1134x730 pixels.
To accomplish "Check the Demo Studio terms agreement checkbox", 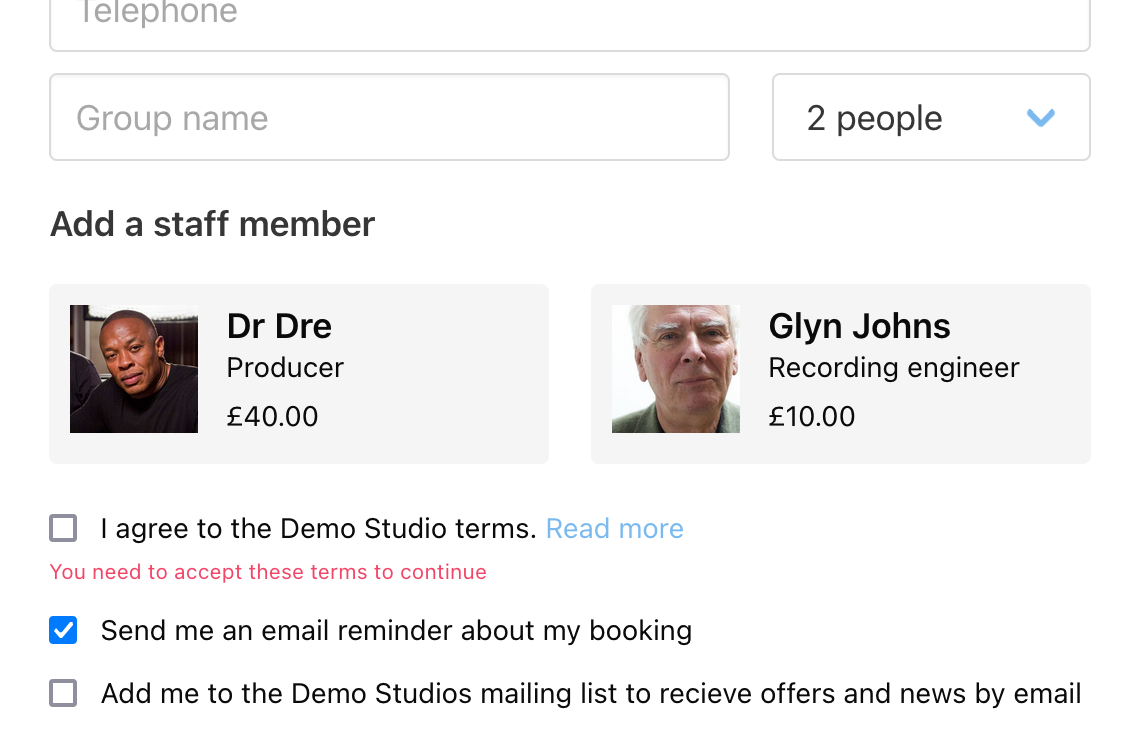I will click(x=63, y=527).
